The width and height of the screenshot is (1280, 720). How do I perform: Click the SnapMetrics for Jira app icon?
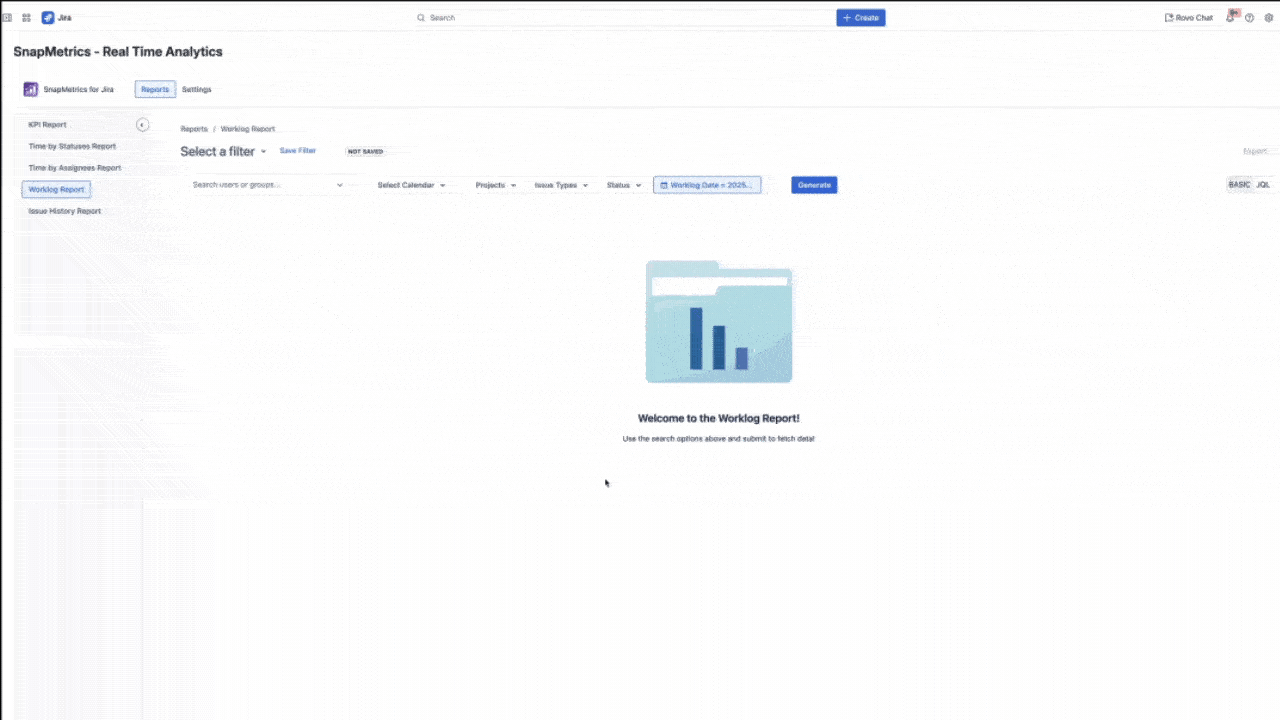point(31,89)
